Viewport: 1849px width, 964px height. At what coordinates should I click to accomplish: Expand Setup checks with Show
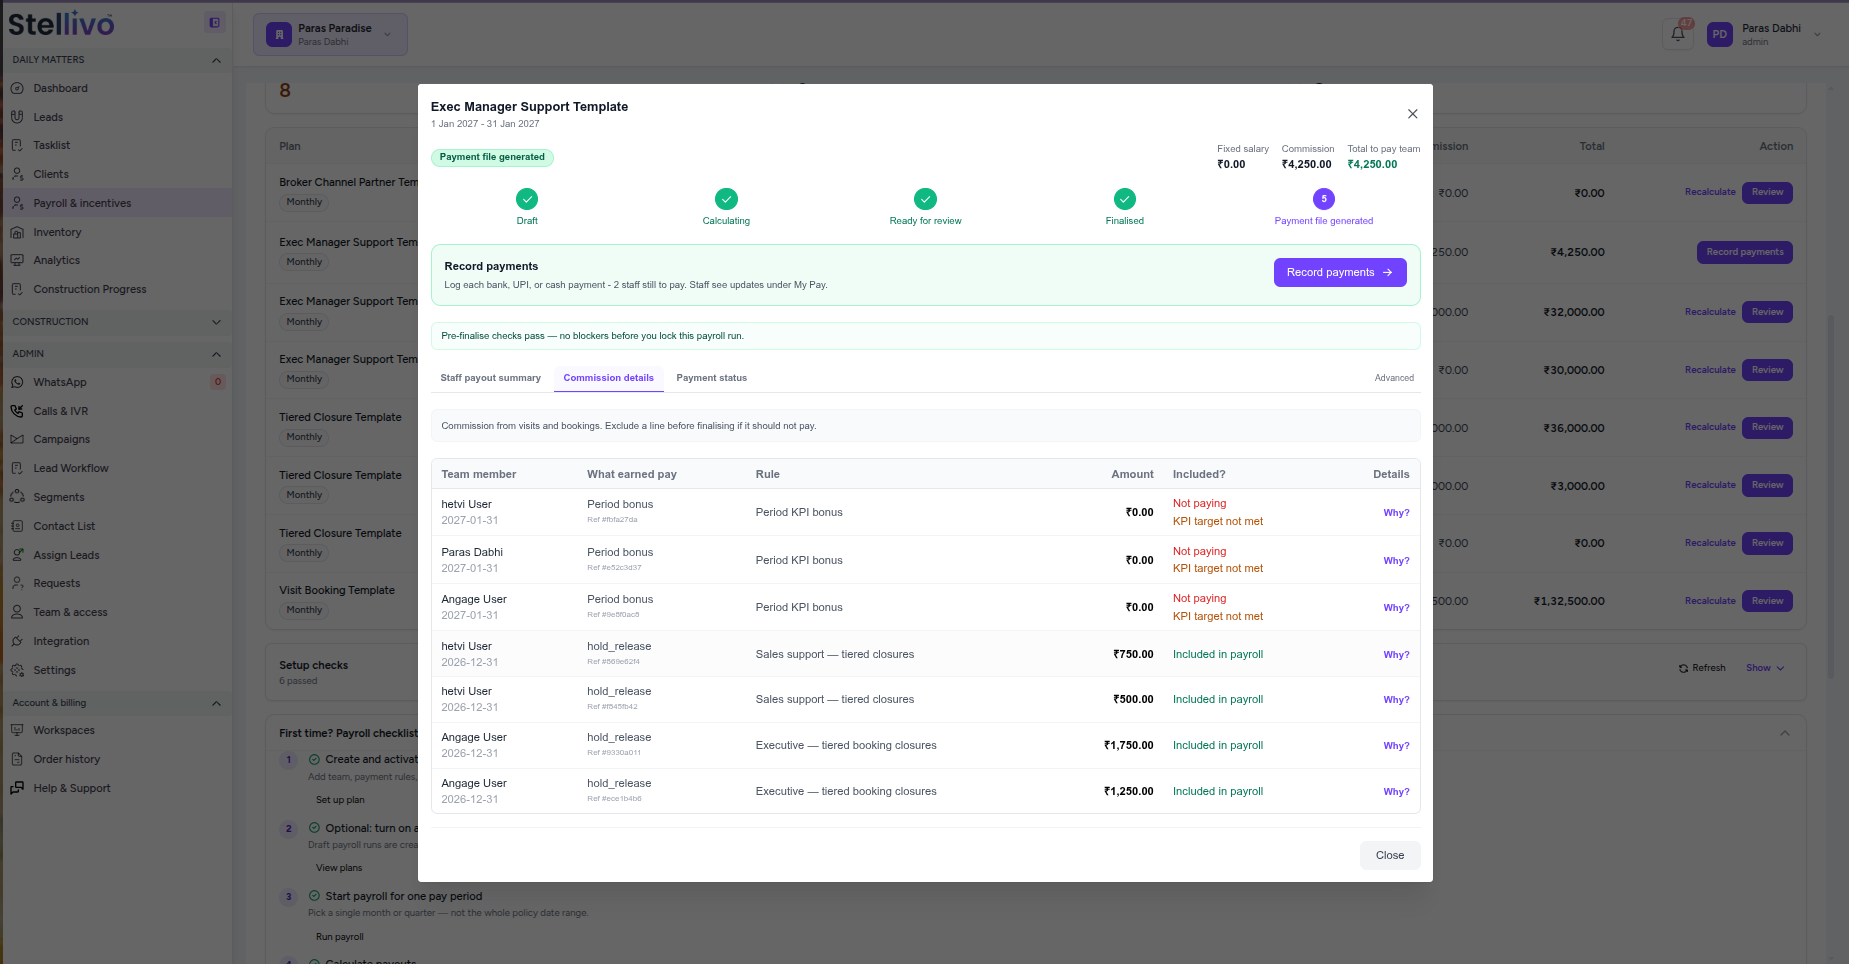(1765, 668)
